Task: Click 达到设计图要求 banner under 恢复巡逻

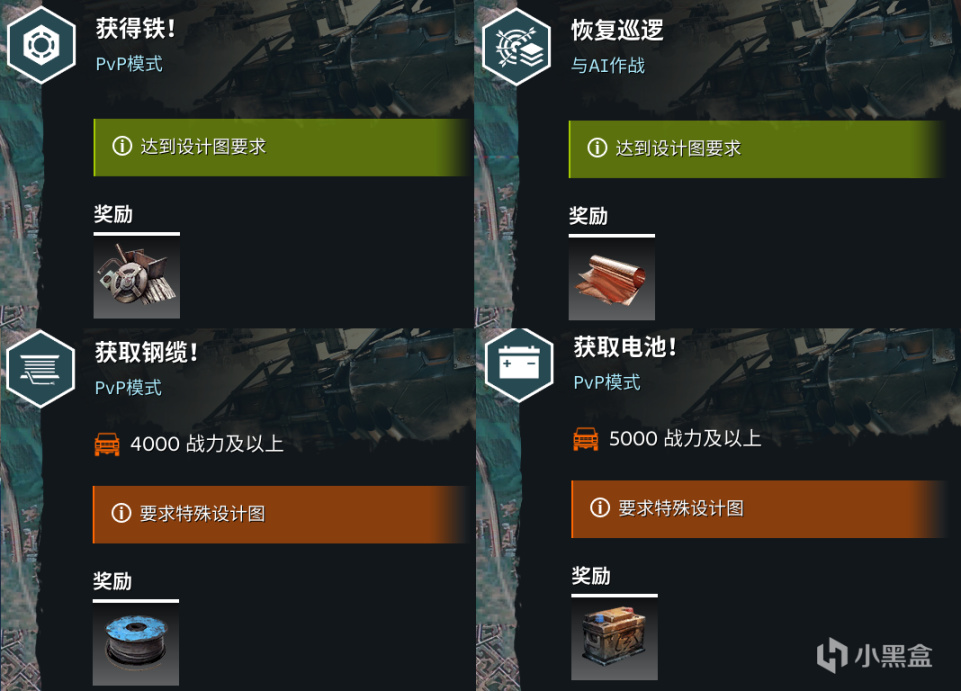Action: (x=758, y=149)
